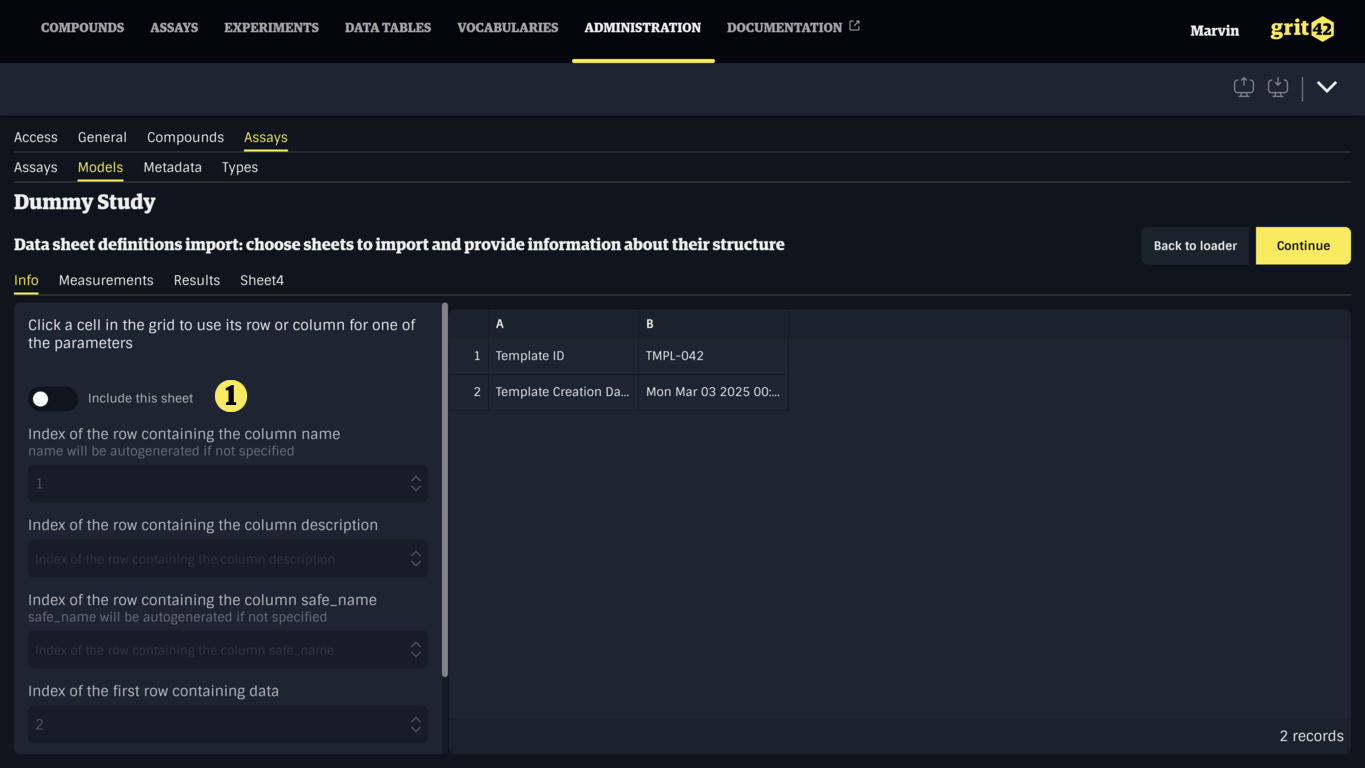
Task: Switch to the Types sub-tab
Action: pos(239,167)
